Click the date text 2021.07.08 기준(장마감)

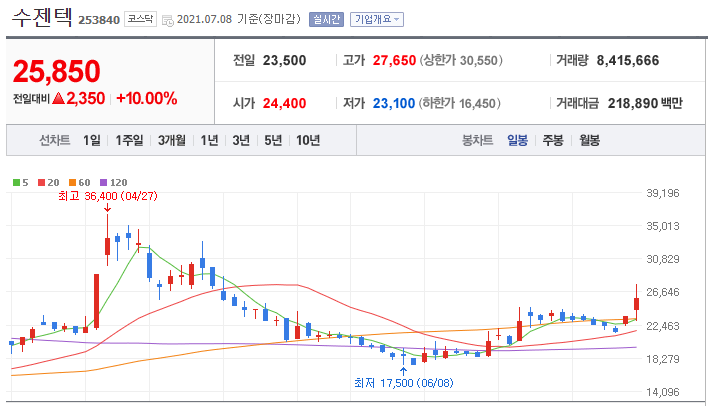point(238,19)
